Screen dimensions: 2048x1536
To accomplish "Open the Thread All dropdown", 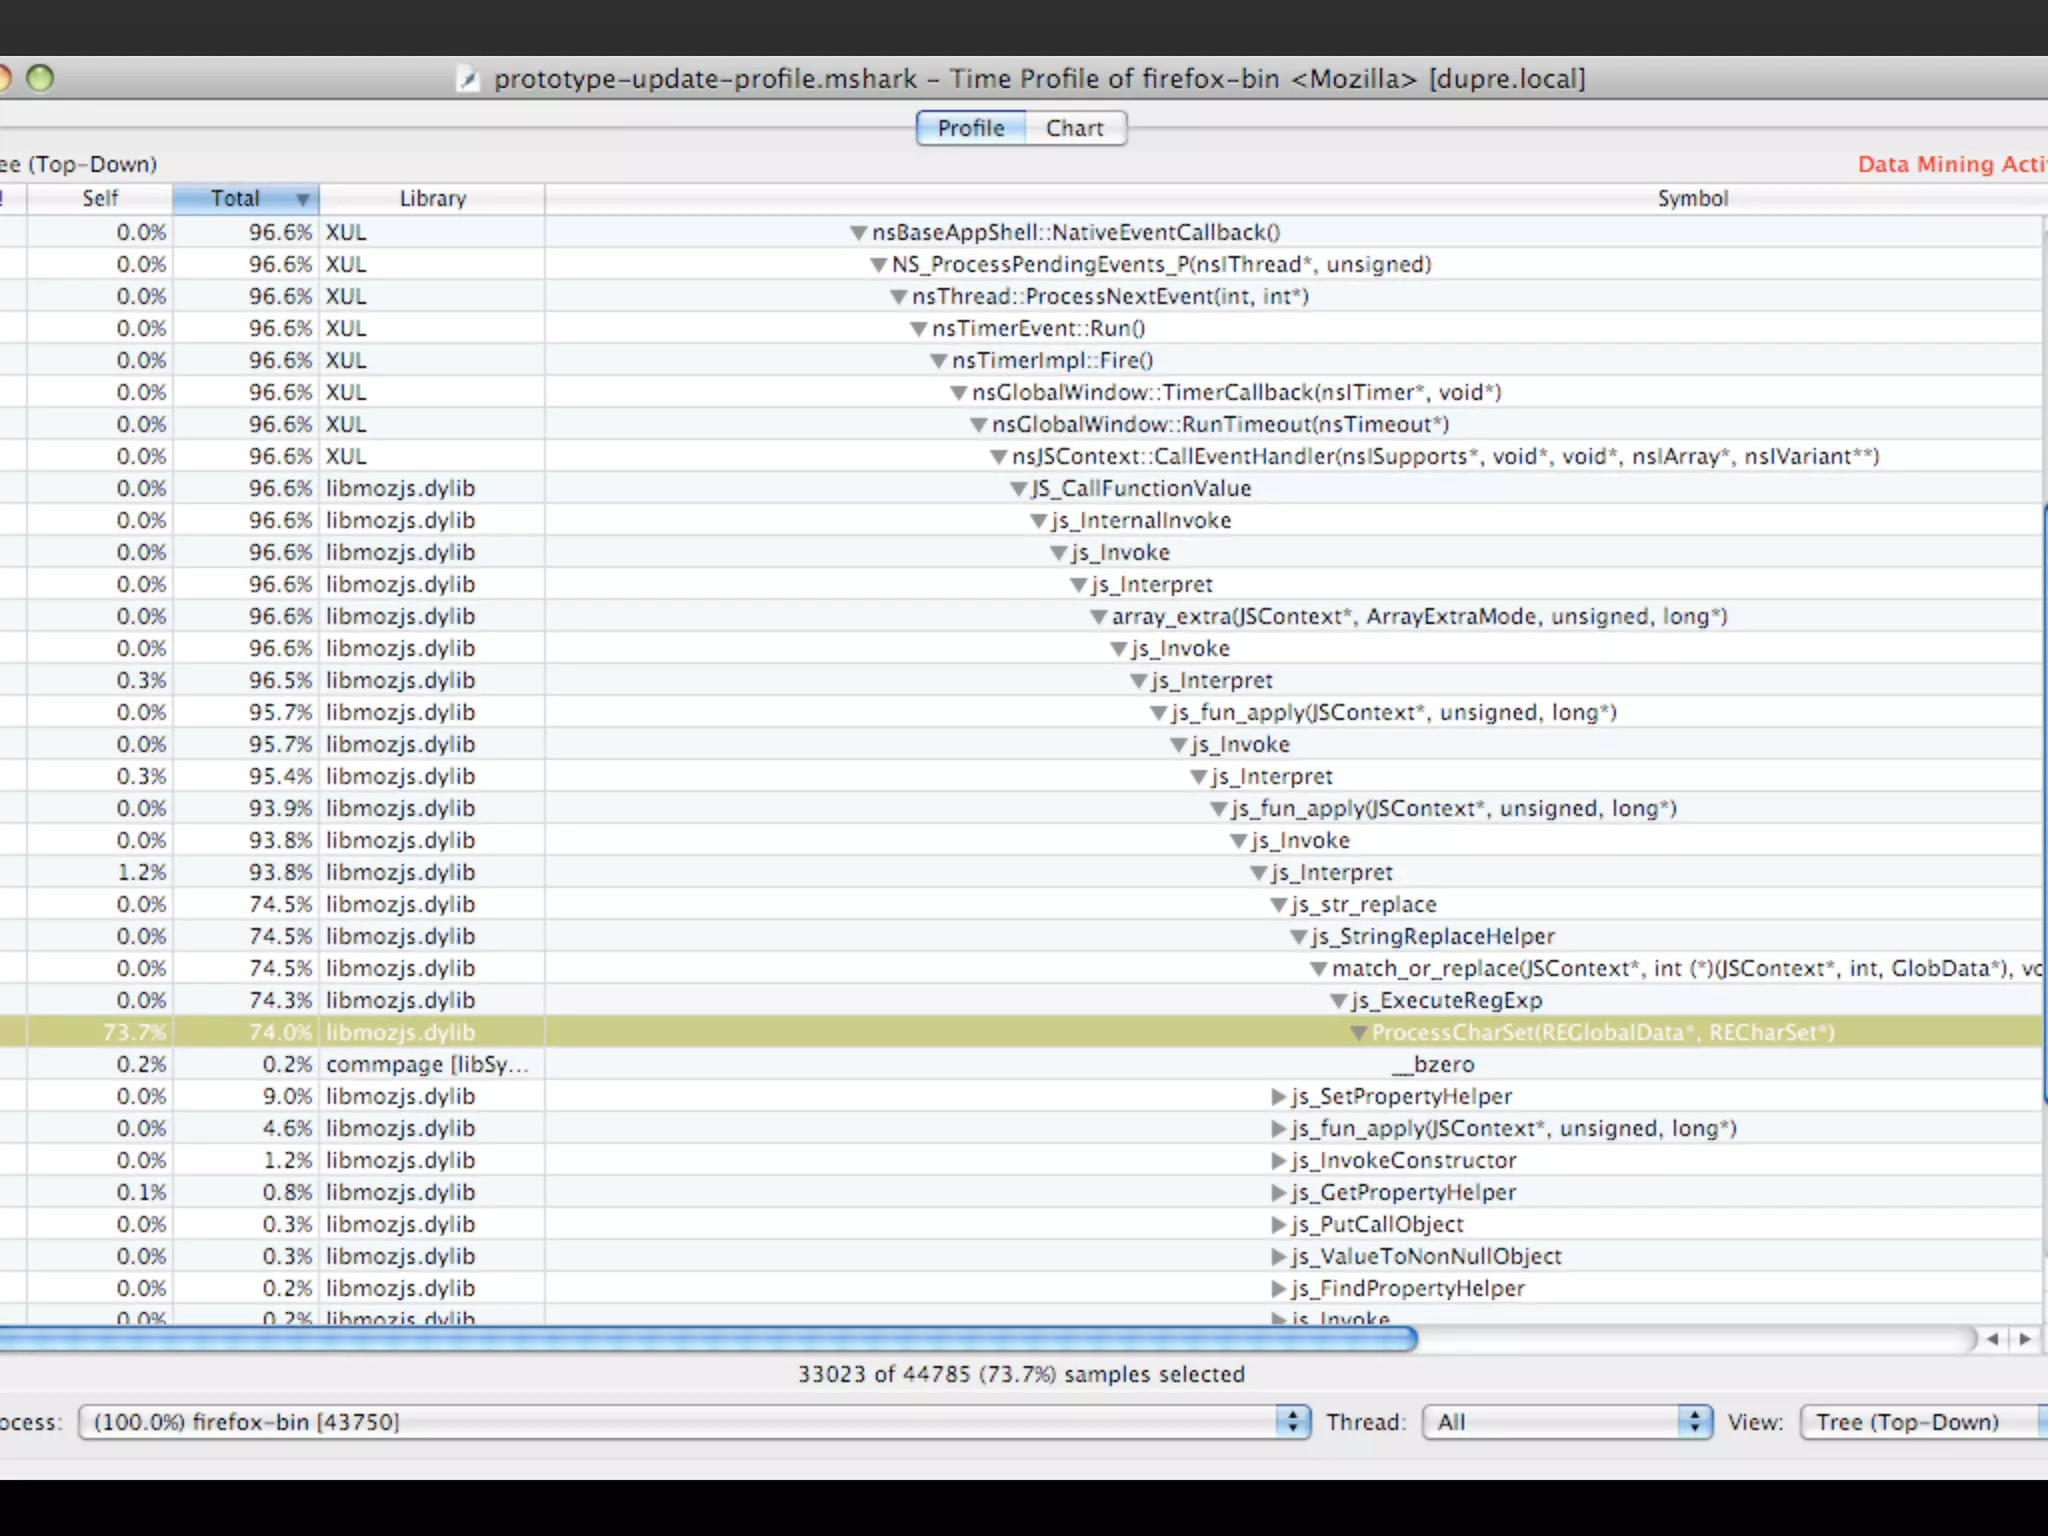I will [x=1566, y=1421].
